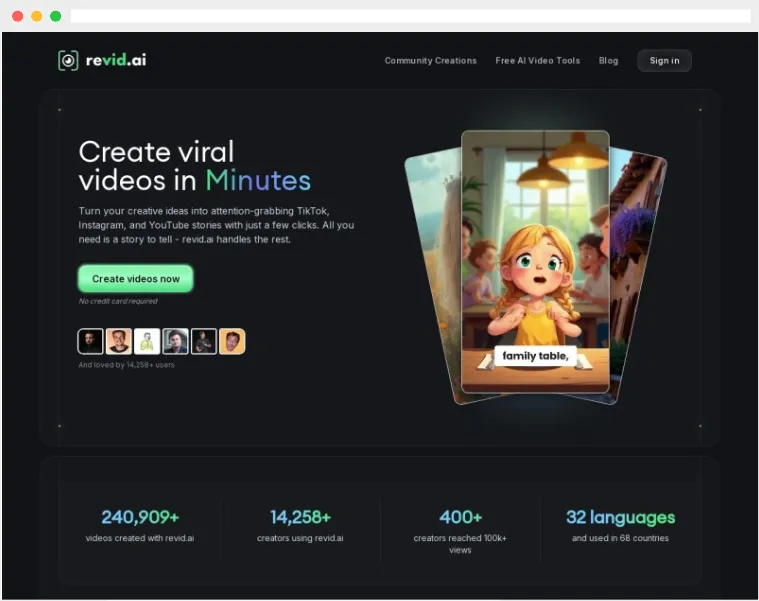Select the third avatar with white cartoon figure

(147, 341)
